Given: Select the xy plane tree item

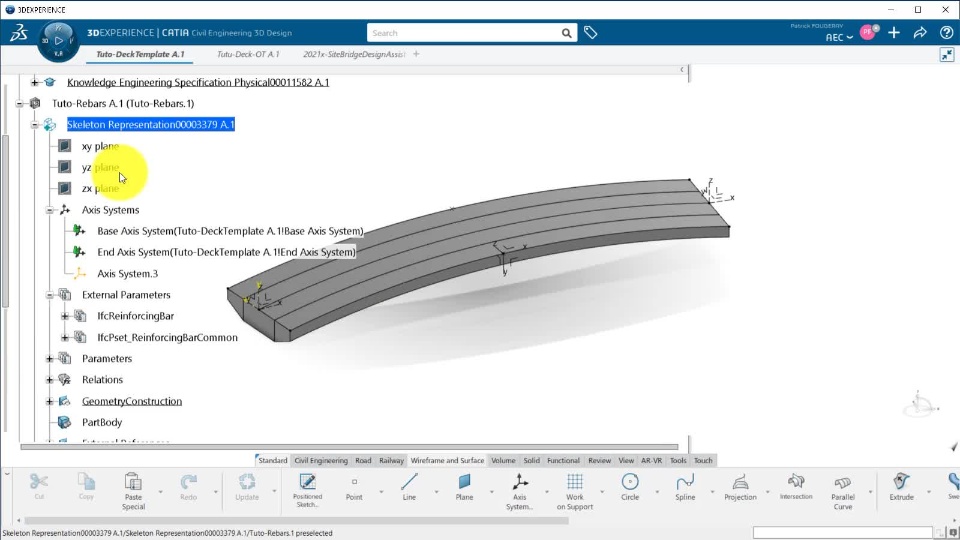Looking at the screenshot, I should 100,146.
